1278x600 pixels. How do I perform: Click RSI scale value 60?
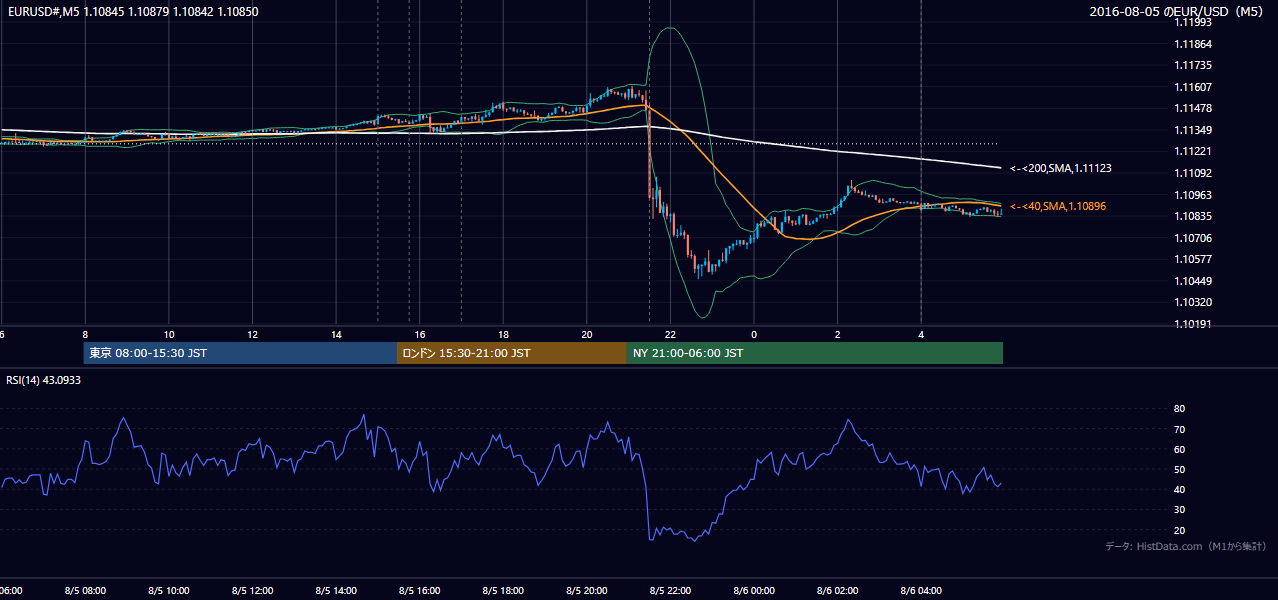(x=1180, y=449)
